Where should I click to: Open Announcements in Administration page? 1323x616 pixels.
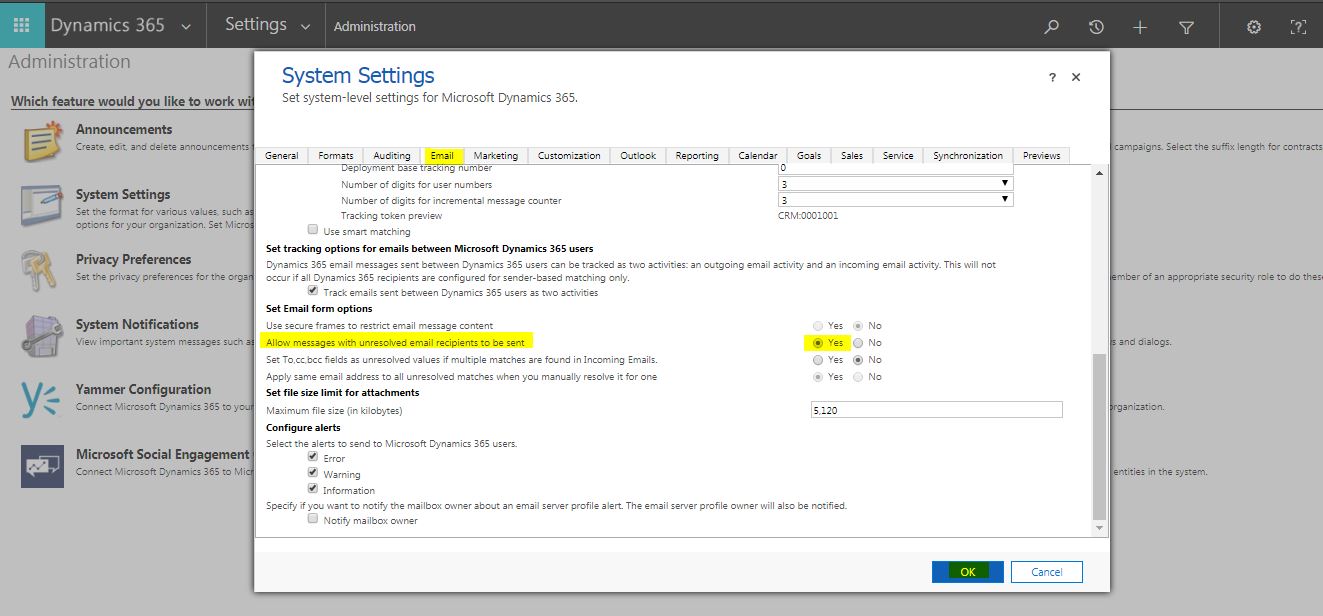(124, 129)
